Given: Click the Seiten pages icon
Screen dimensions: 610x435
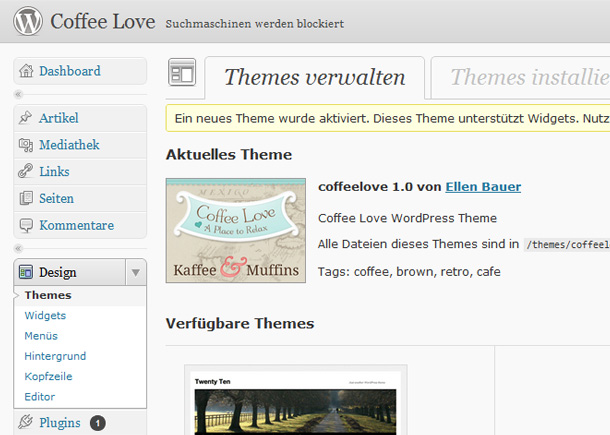Looking at the screenshot, I should coord(26,198).
